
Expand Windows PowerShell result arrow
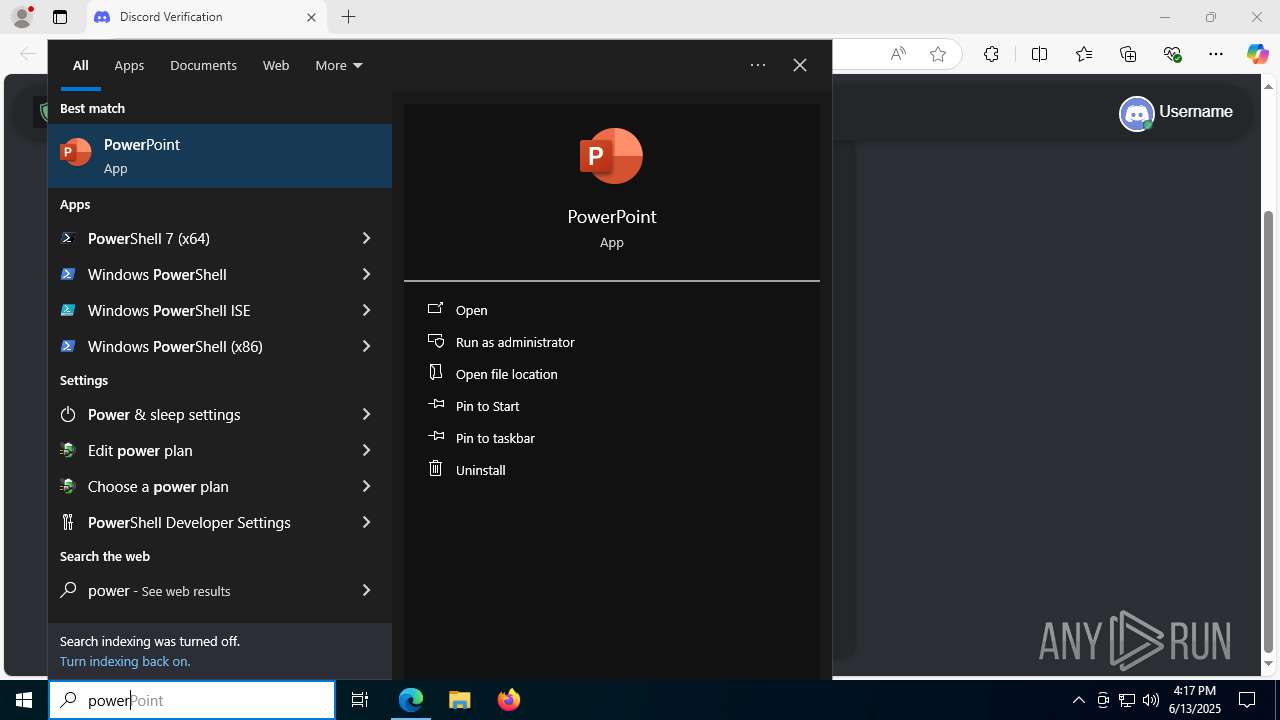click(366, 274)
